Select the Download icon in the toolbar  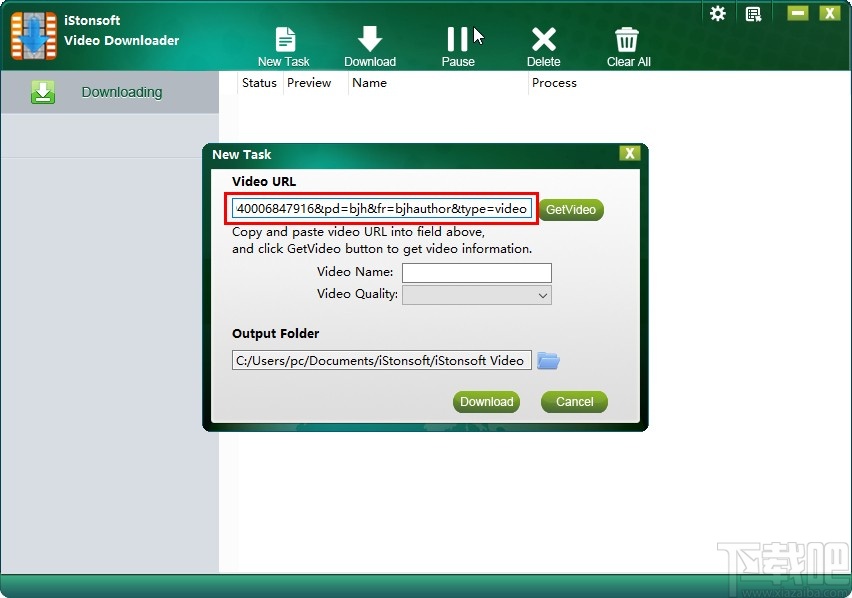(x=370, y=43)
